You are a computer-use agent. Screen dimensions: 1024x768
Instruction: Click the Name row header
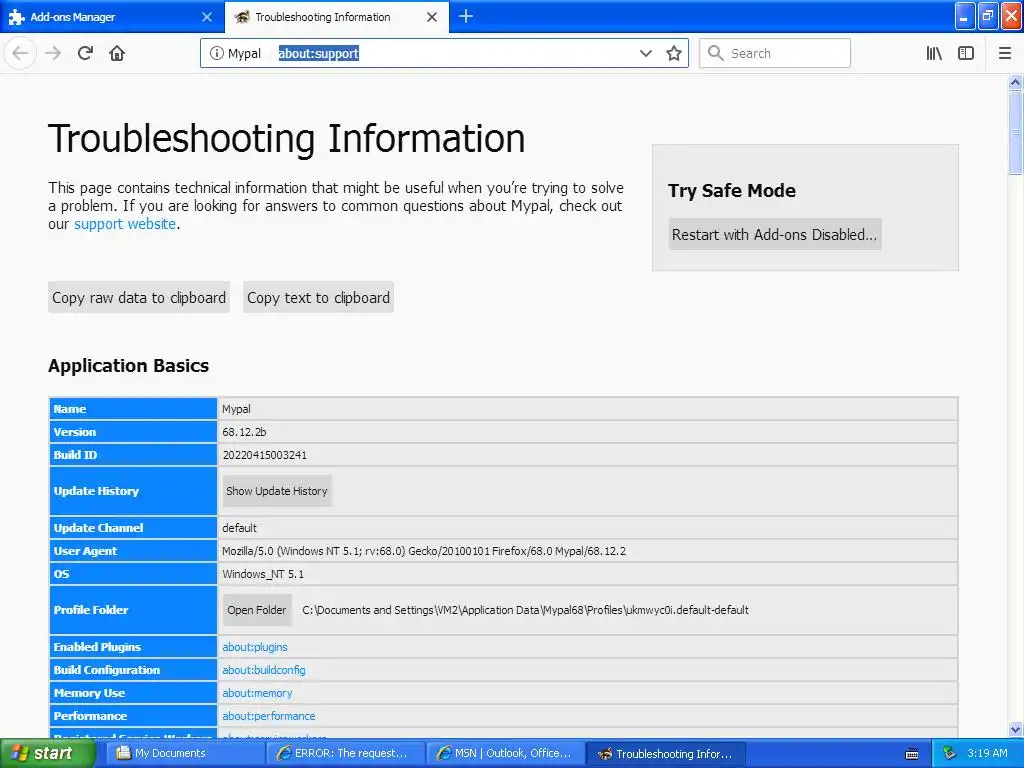133,409
